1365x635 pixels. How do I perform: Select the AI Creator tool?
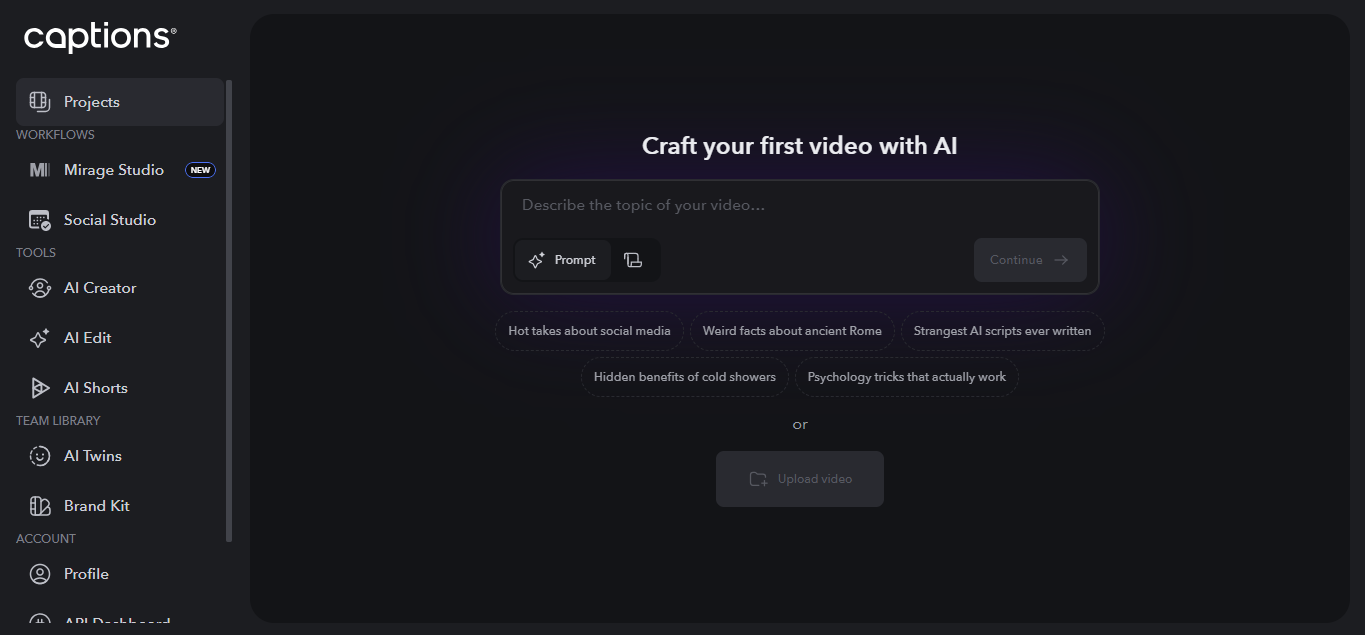tap(100, 287)
